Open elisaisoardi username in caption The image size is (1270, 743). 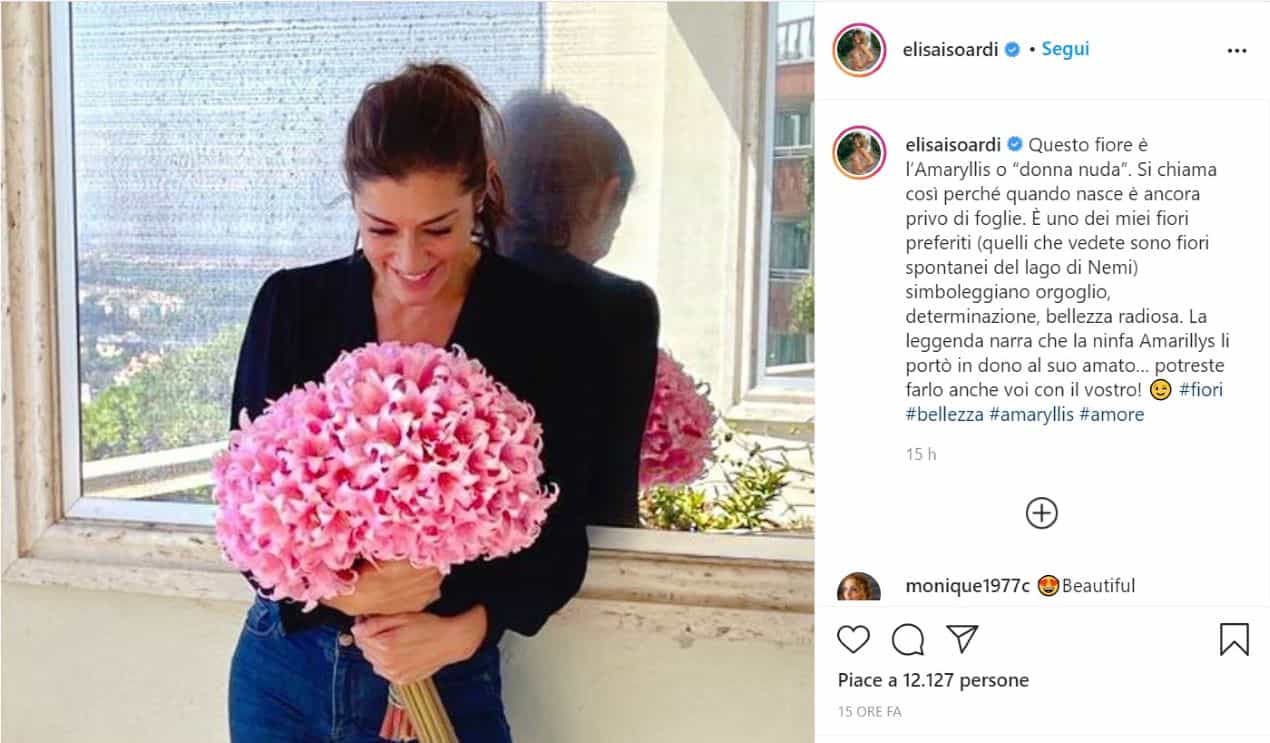[x=953, y=145]
